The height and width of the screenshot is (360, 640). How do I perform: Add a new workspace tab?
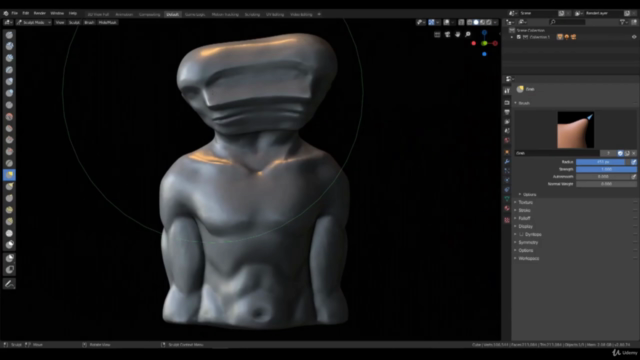coord(319,14)
